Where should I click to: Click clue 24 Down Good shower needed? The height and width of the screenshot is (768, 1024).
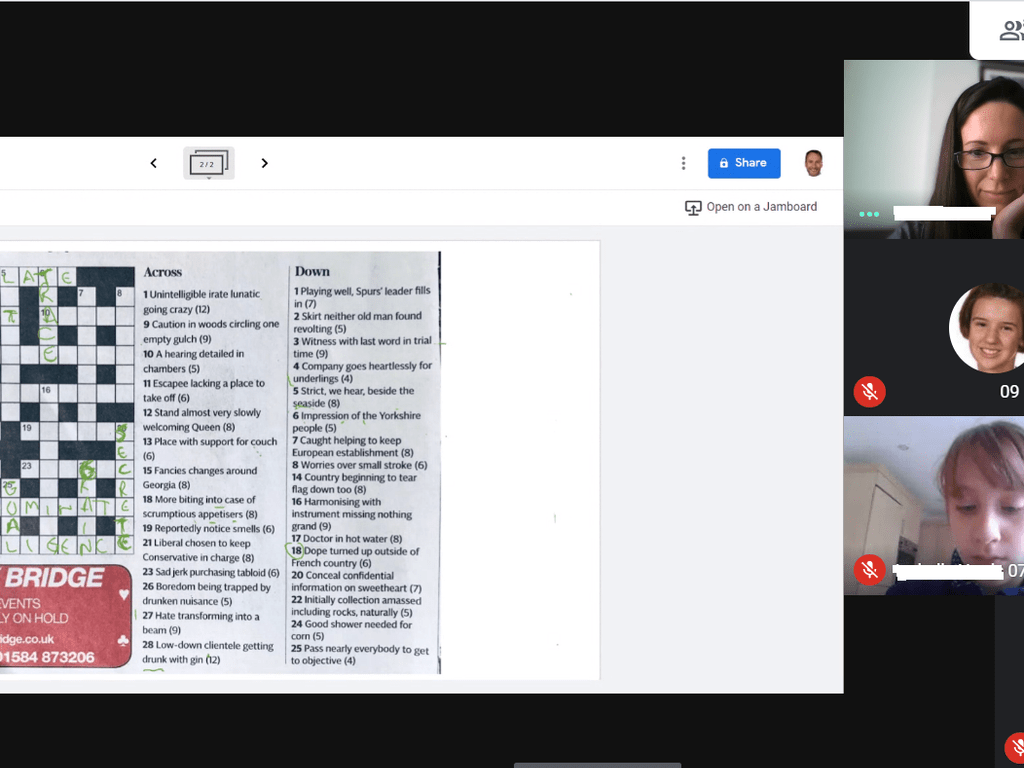pos(351,630)
